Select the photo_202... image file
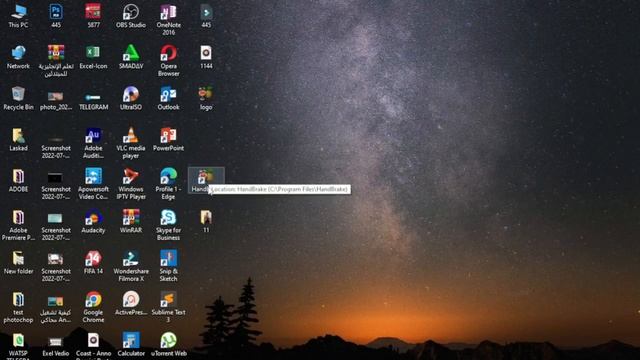The image size is (640, 360). [x=56, y=100]
